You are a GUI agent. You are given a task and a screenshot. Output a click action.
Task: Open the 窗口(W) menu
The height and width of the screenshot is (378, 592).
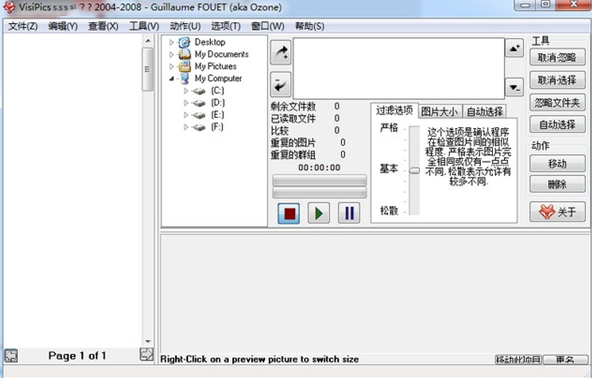coord(268,26)
